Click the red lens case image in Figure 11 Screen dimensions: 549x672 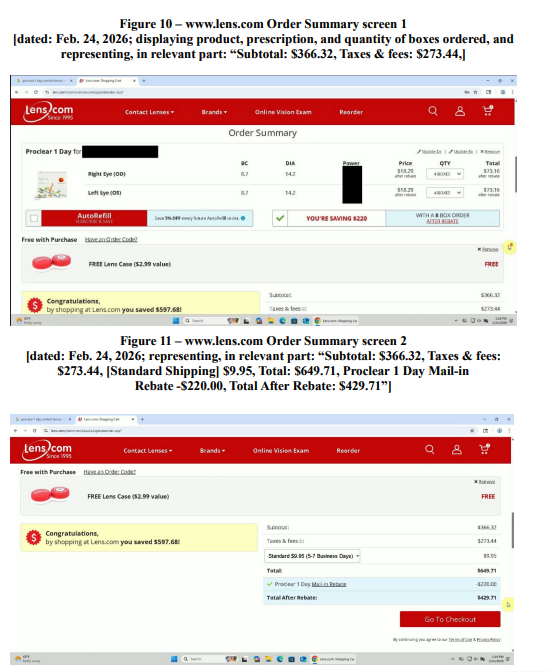click(51, 494)
